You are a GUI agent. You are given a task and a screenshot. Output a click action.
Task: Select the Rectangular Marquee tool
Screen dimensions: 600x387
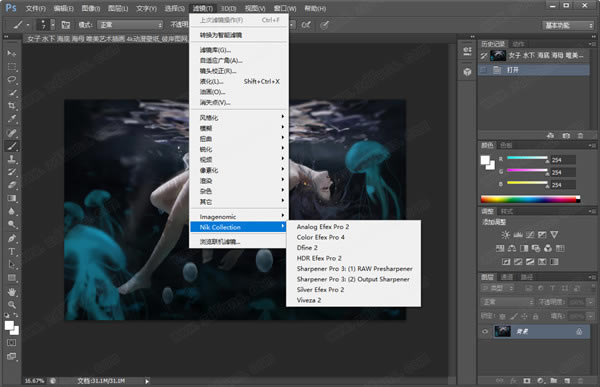[x=12, y=67]
